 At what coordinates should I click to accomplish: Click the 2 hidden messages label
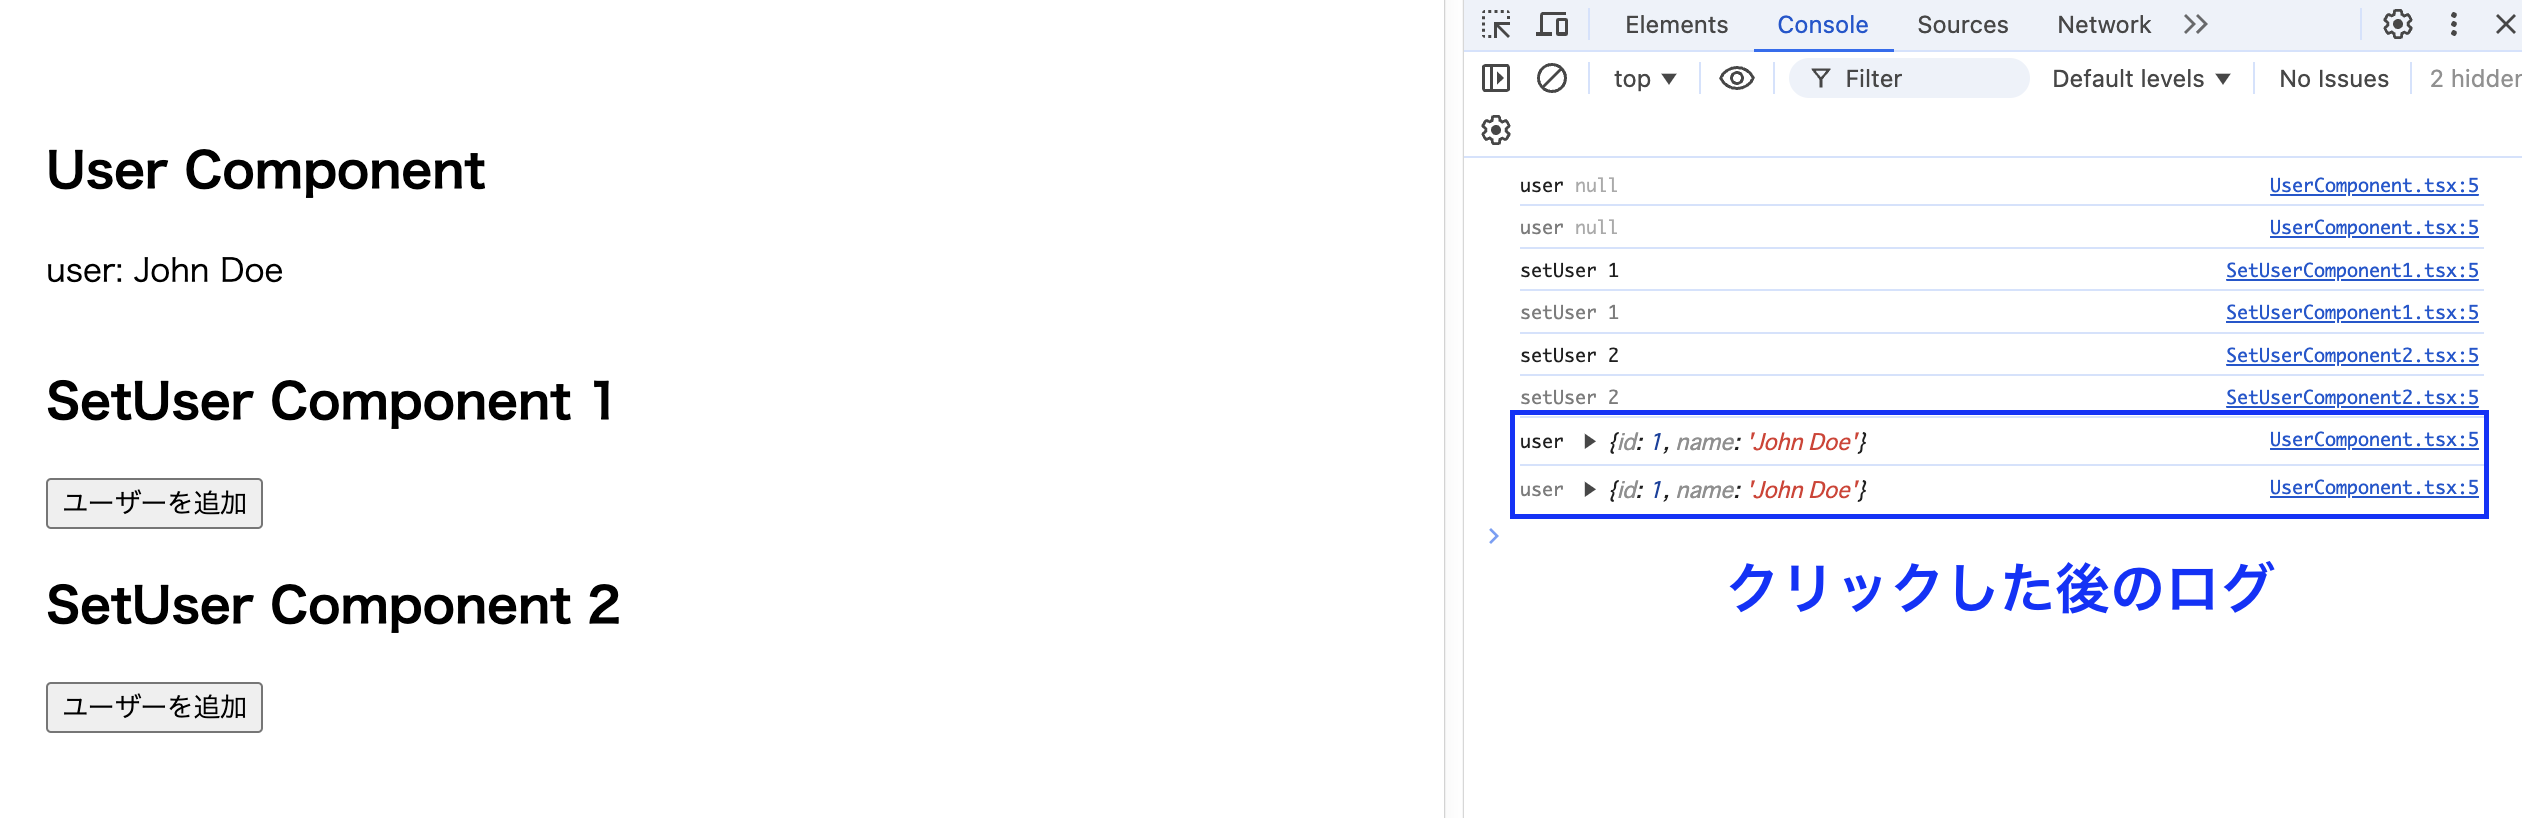2475,79
